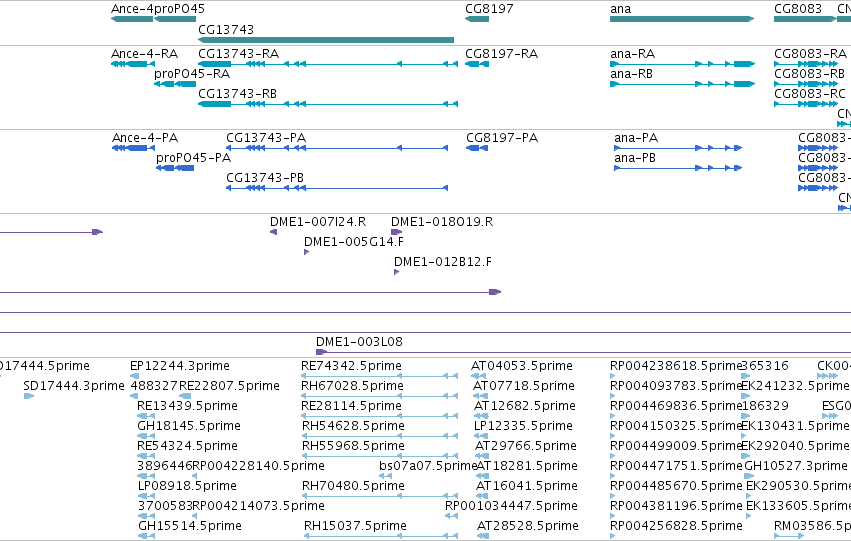The width and height of the screenshot is (851, 541).
Task: Click the AT28528.5prime EST label
Action: click(x=528, y=526)
